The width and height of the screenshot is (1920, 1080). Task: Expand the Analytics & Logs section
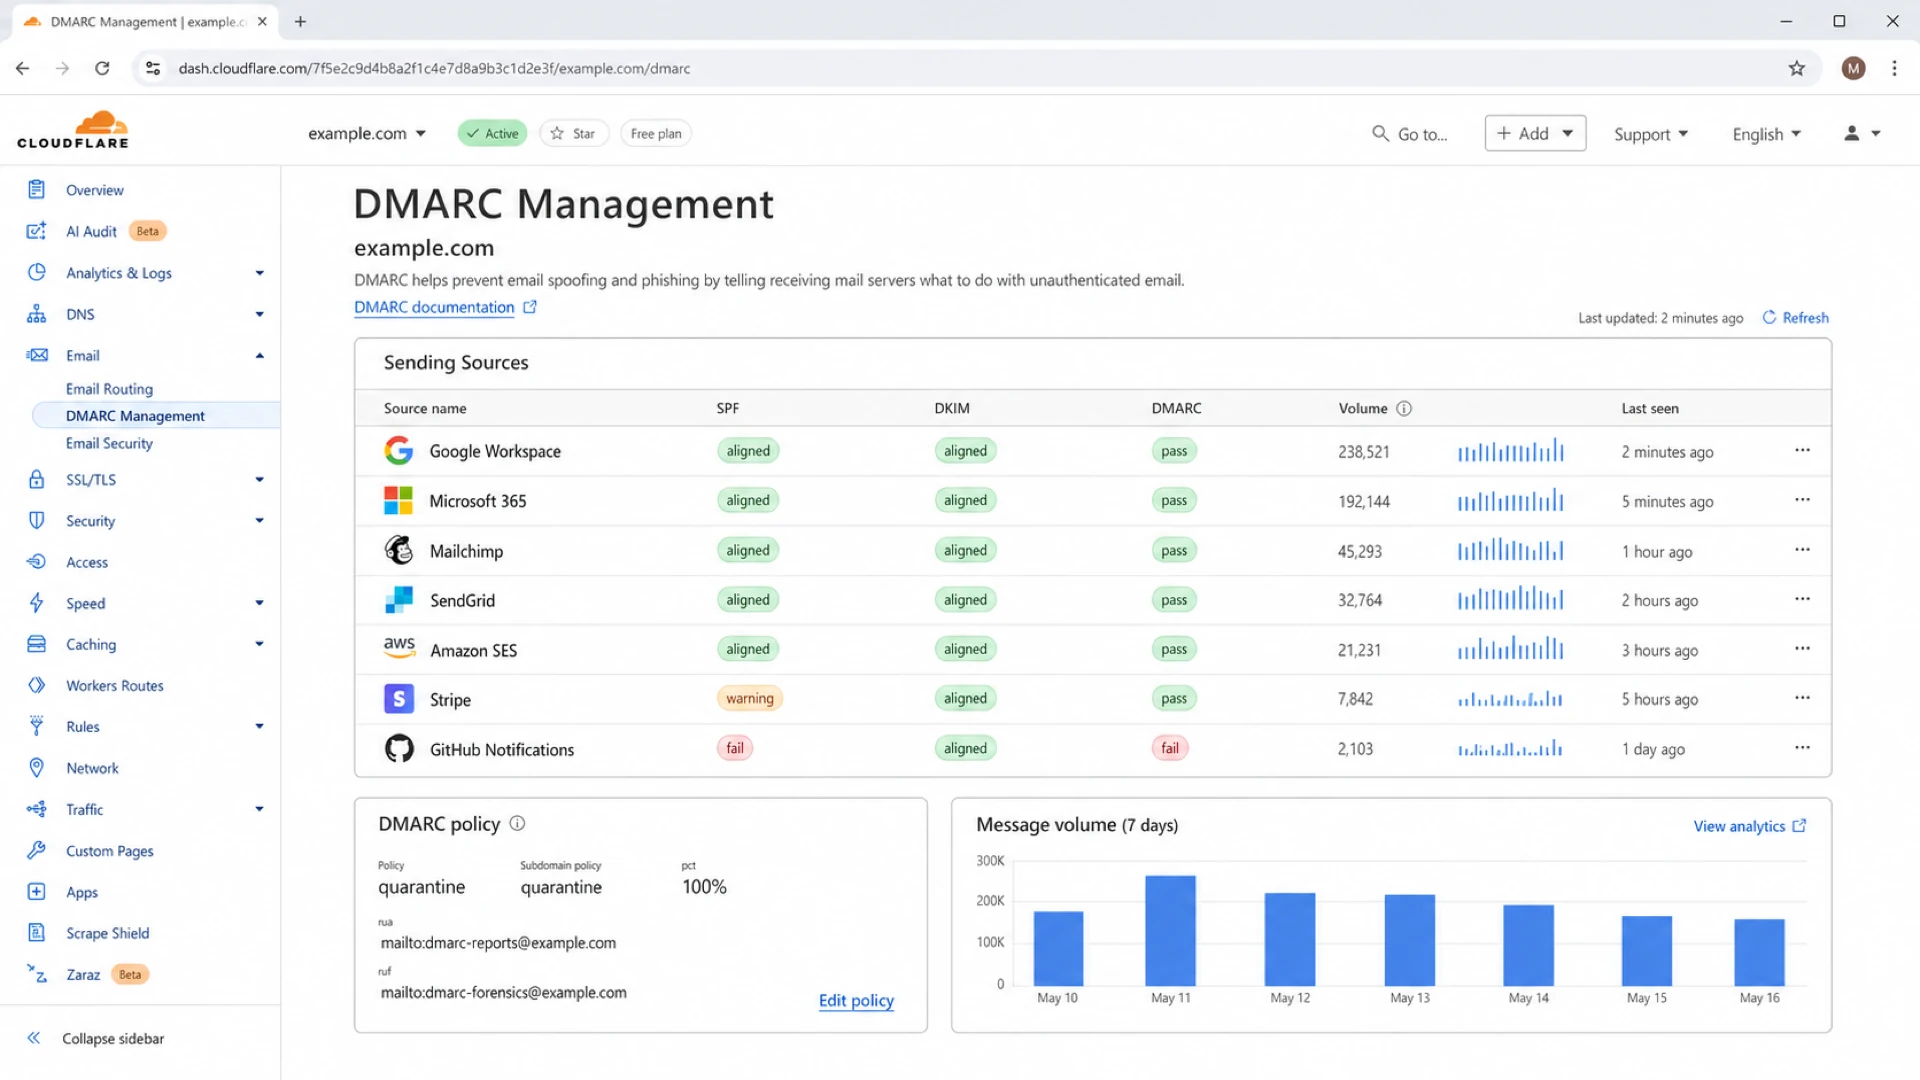tap(259, 273)
